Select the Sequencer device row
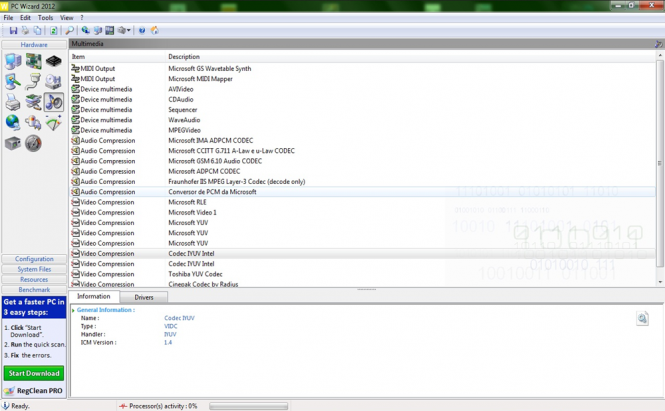Viewport: 665px width, 411px height. 363,109
